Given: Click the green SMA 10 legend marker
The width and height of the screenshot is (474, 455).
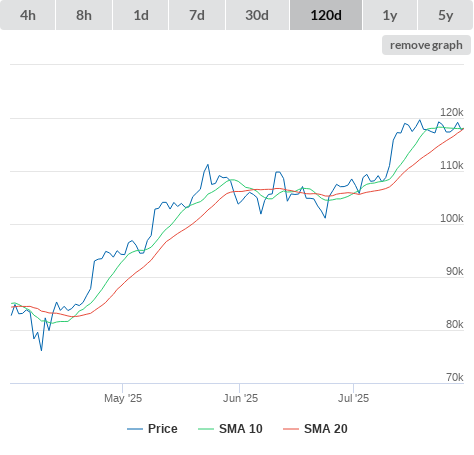Looking at the screenshot, I should point(206,429).
